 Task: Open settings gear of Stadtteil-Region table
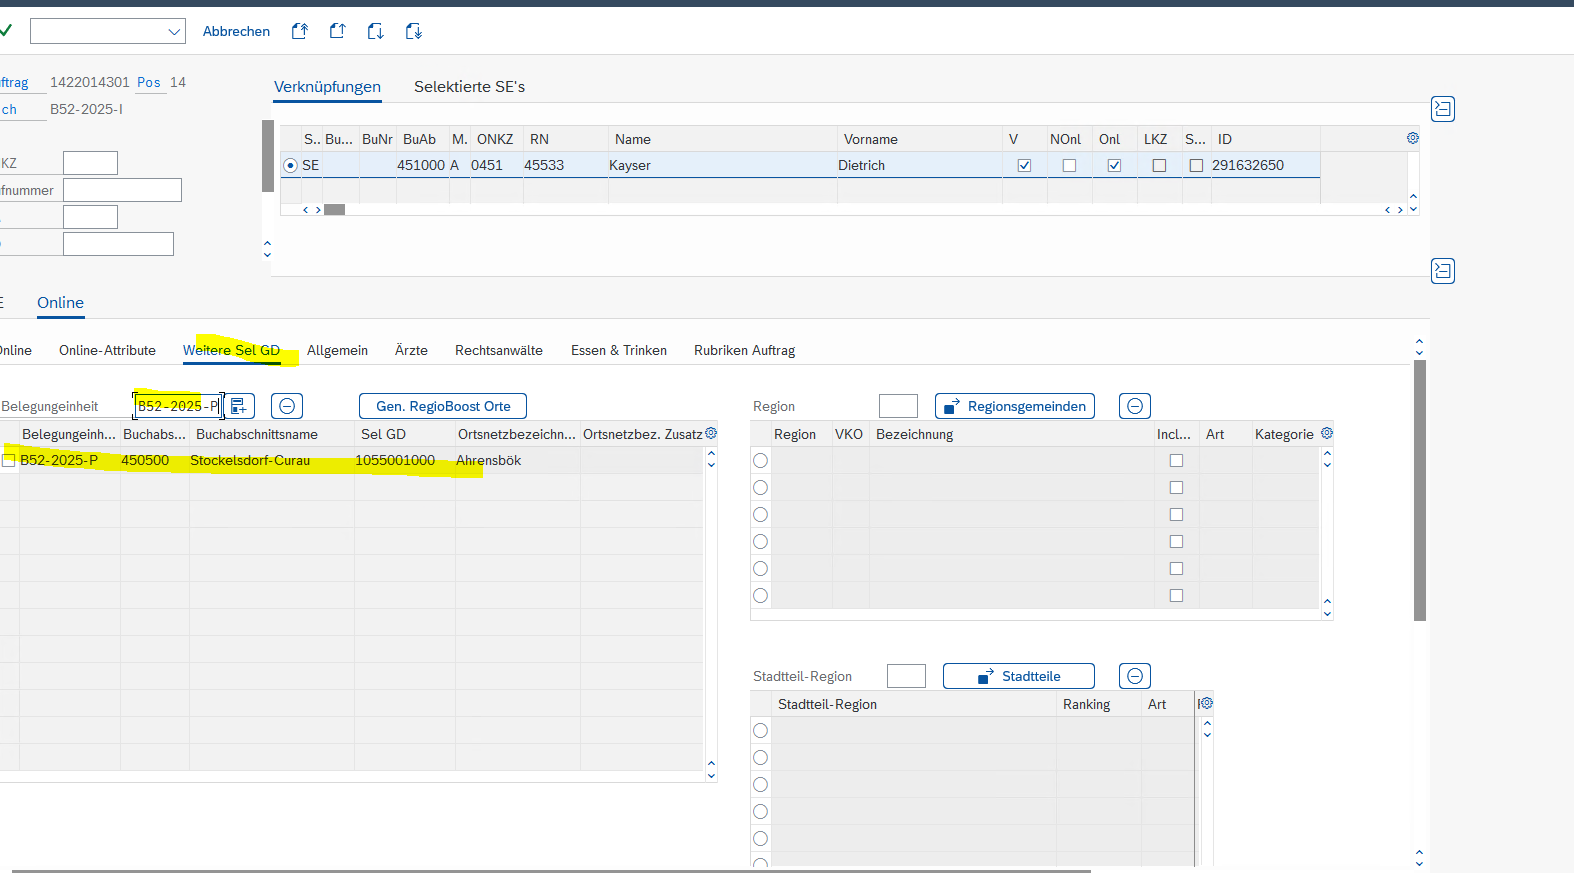coord(1207,703)
